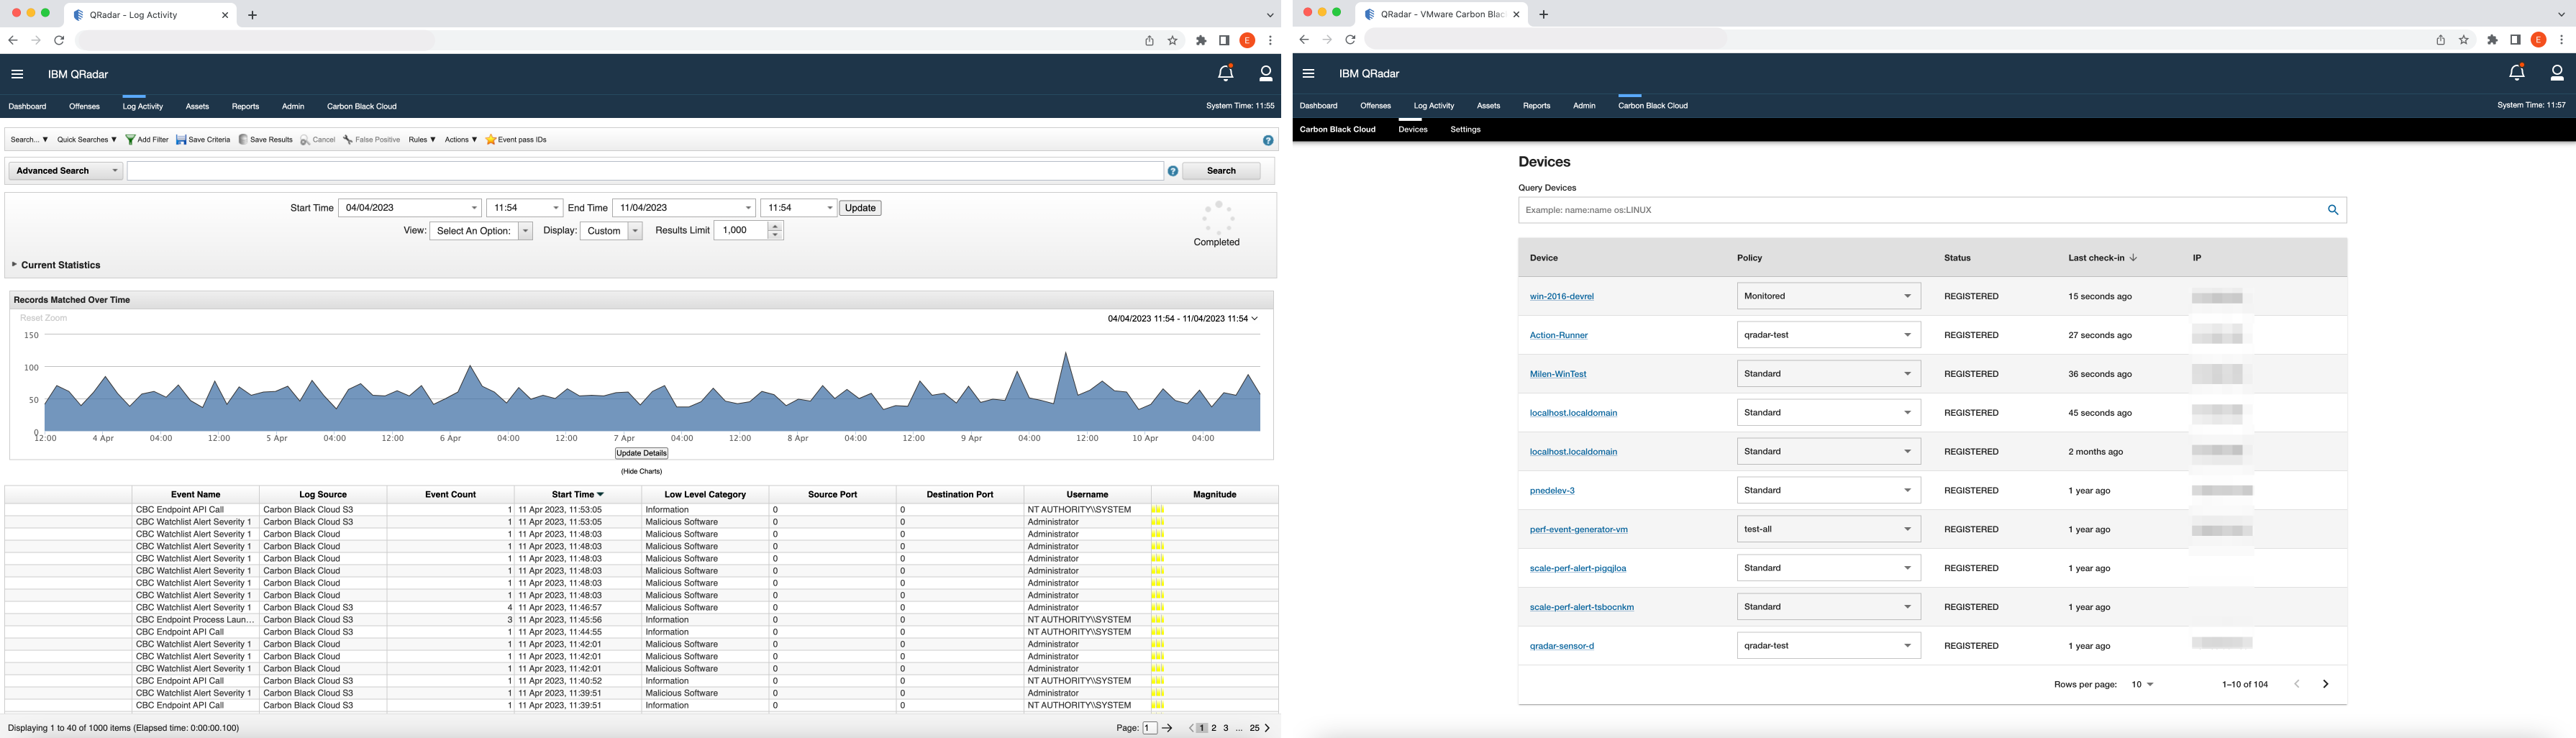
Task: Sort events by Start Time column header
Action: 577,495
